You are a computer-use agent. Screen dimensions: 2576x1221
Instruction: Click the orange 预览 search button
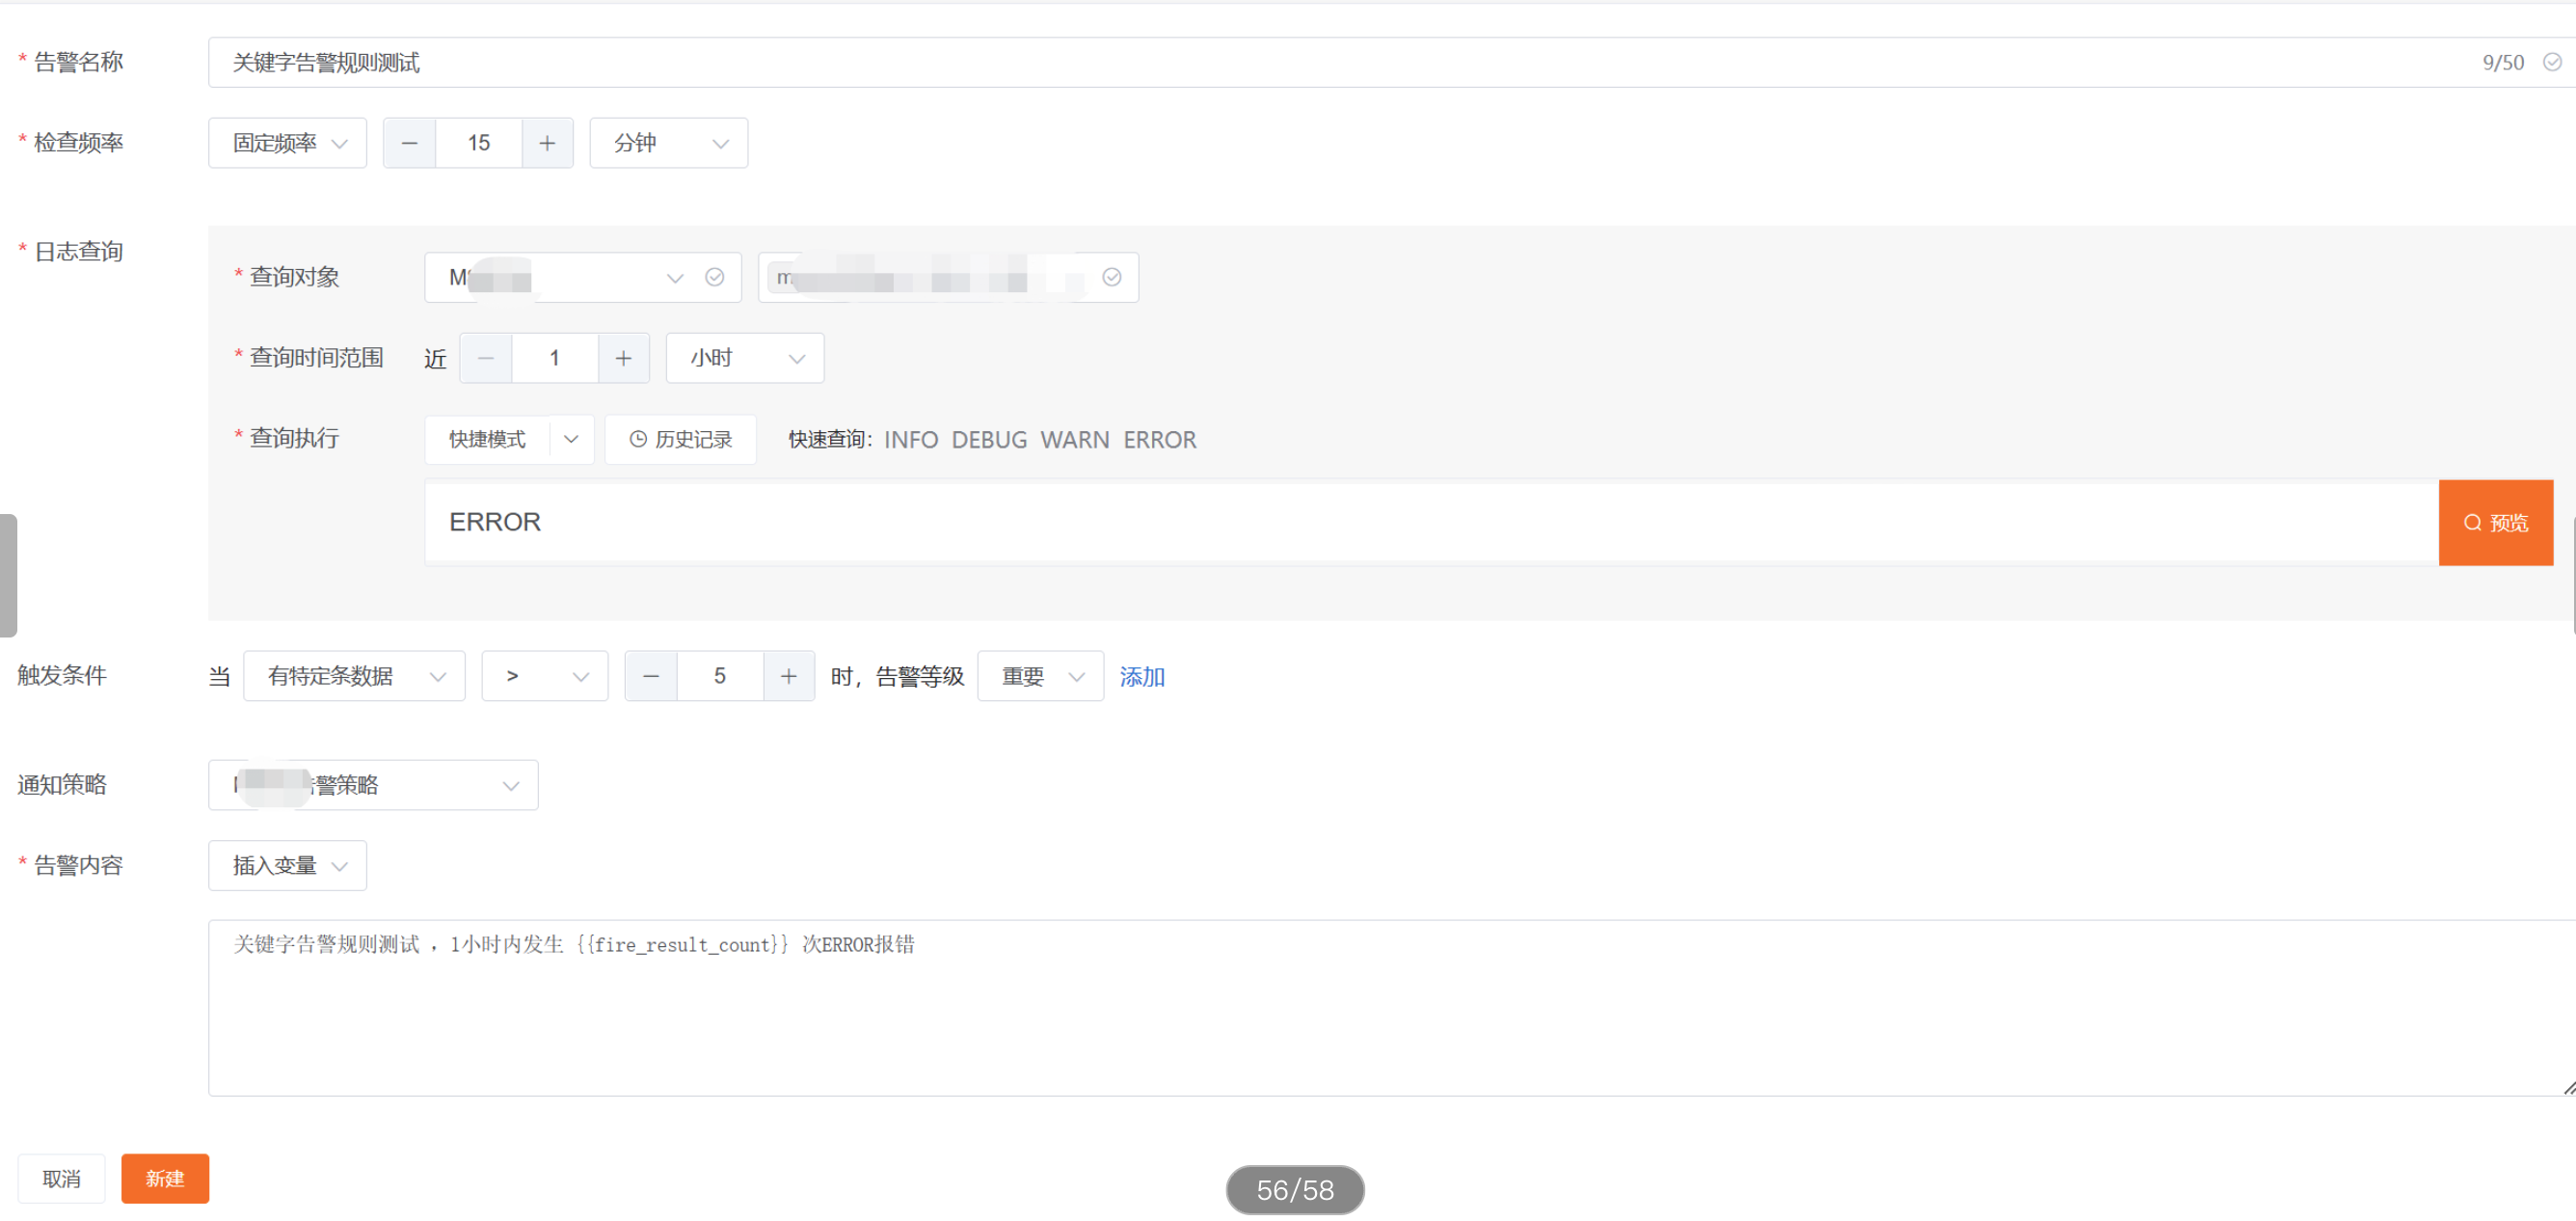tap(2495, 523)
